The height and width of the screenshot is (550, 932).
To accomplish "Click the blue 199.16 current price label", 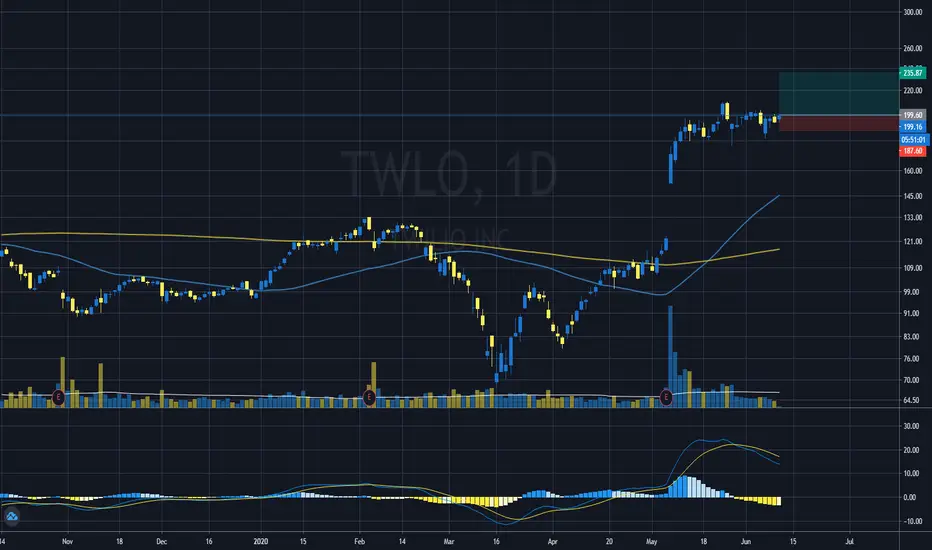I will 912,127.
